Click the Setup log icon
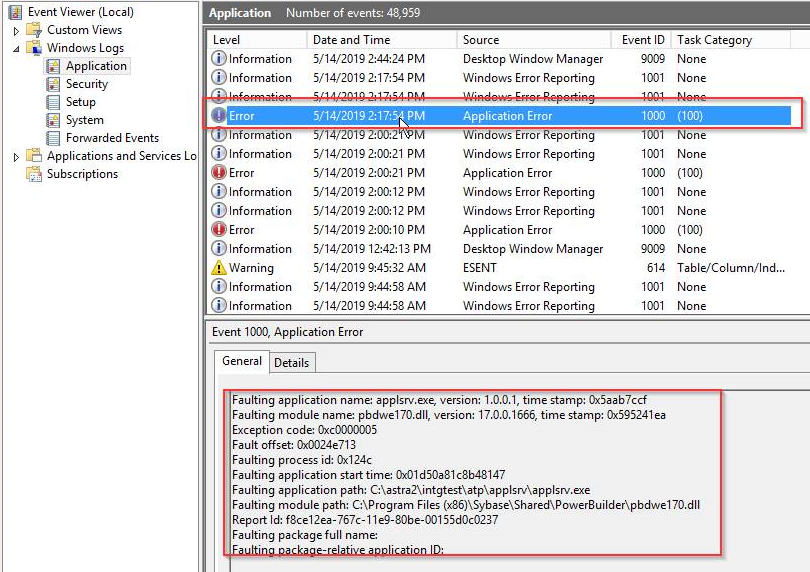This screenshot has height=572, width=810. click(x=54, y=102)
